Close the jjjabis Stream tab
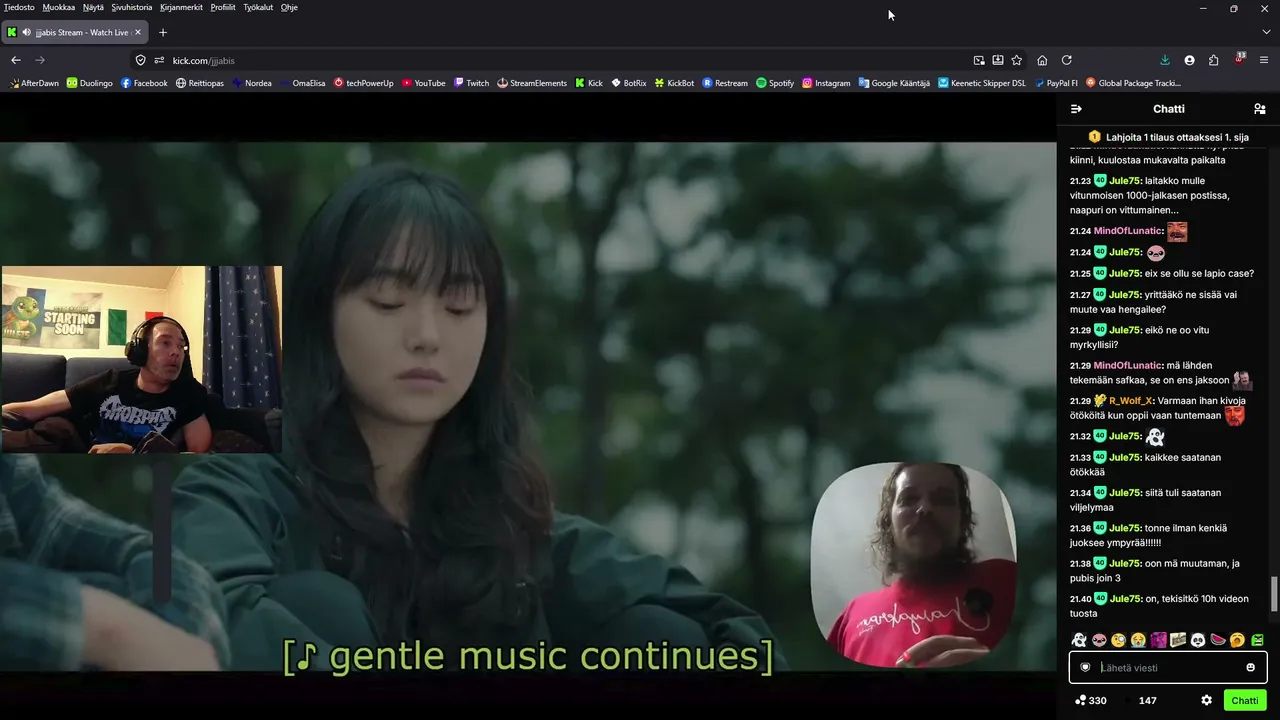This screenshot has height=720, width=1280. [x=138, y=32]
